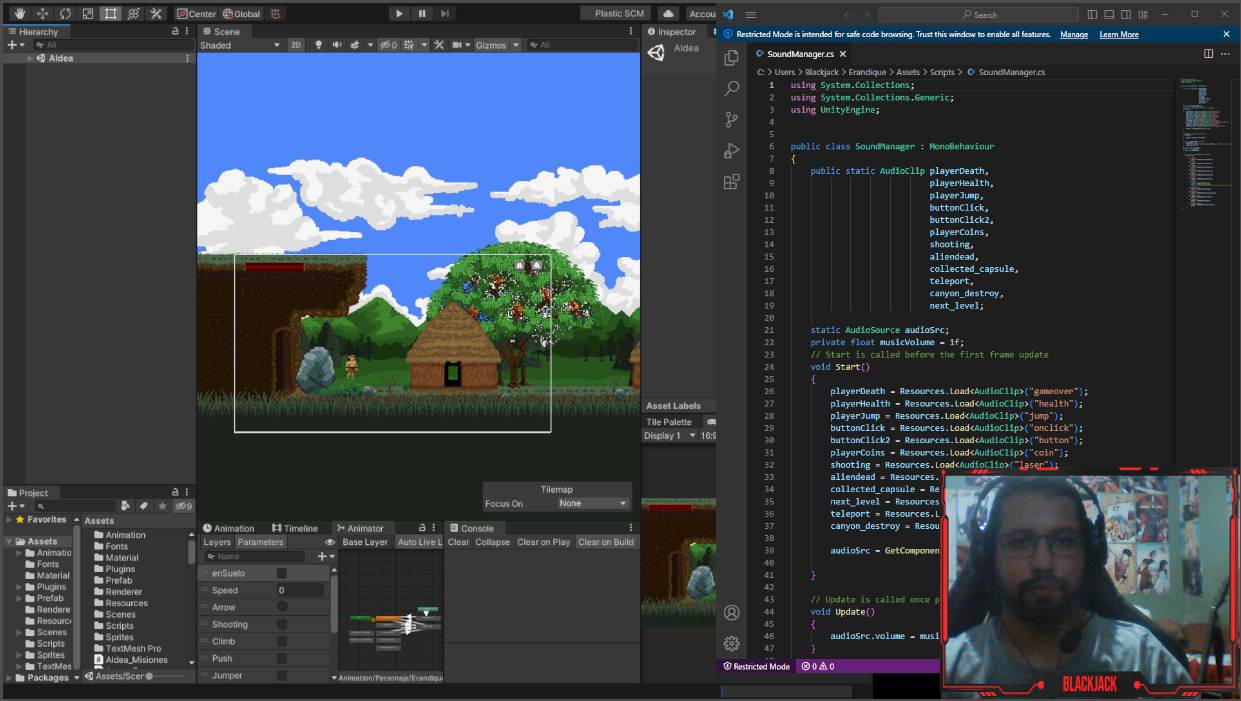Show the Animator Layers list
The height and width of the screenshot is (701, 1241).
click(x=217, y=542)
